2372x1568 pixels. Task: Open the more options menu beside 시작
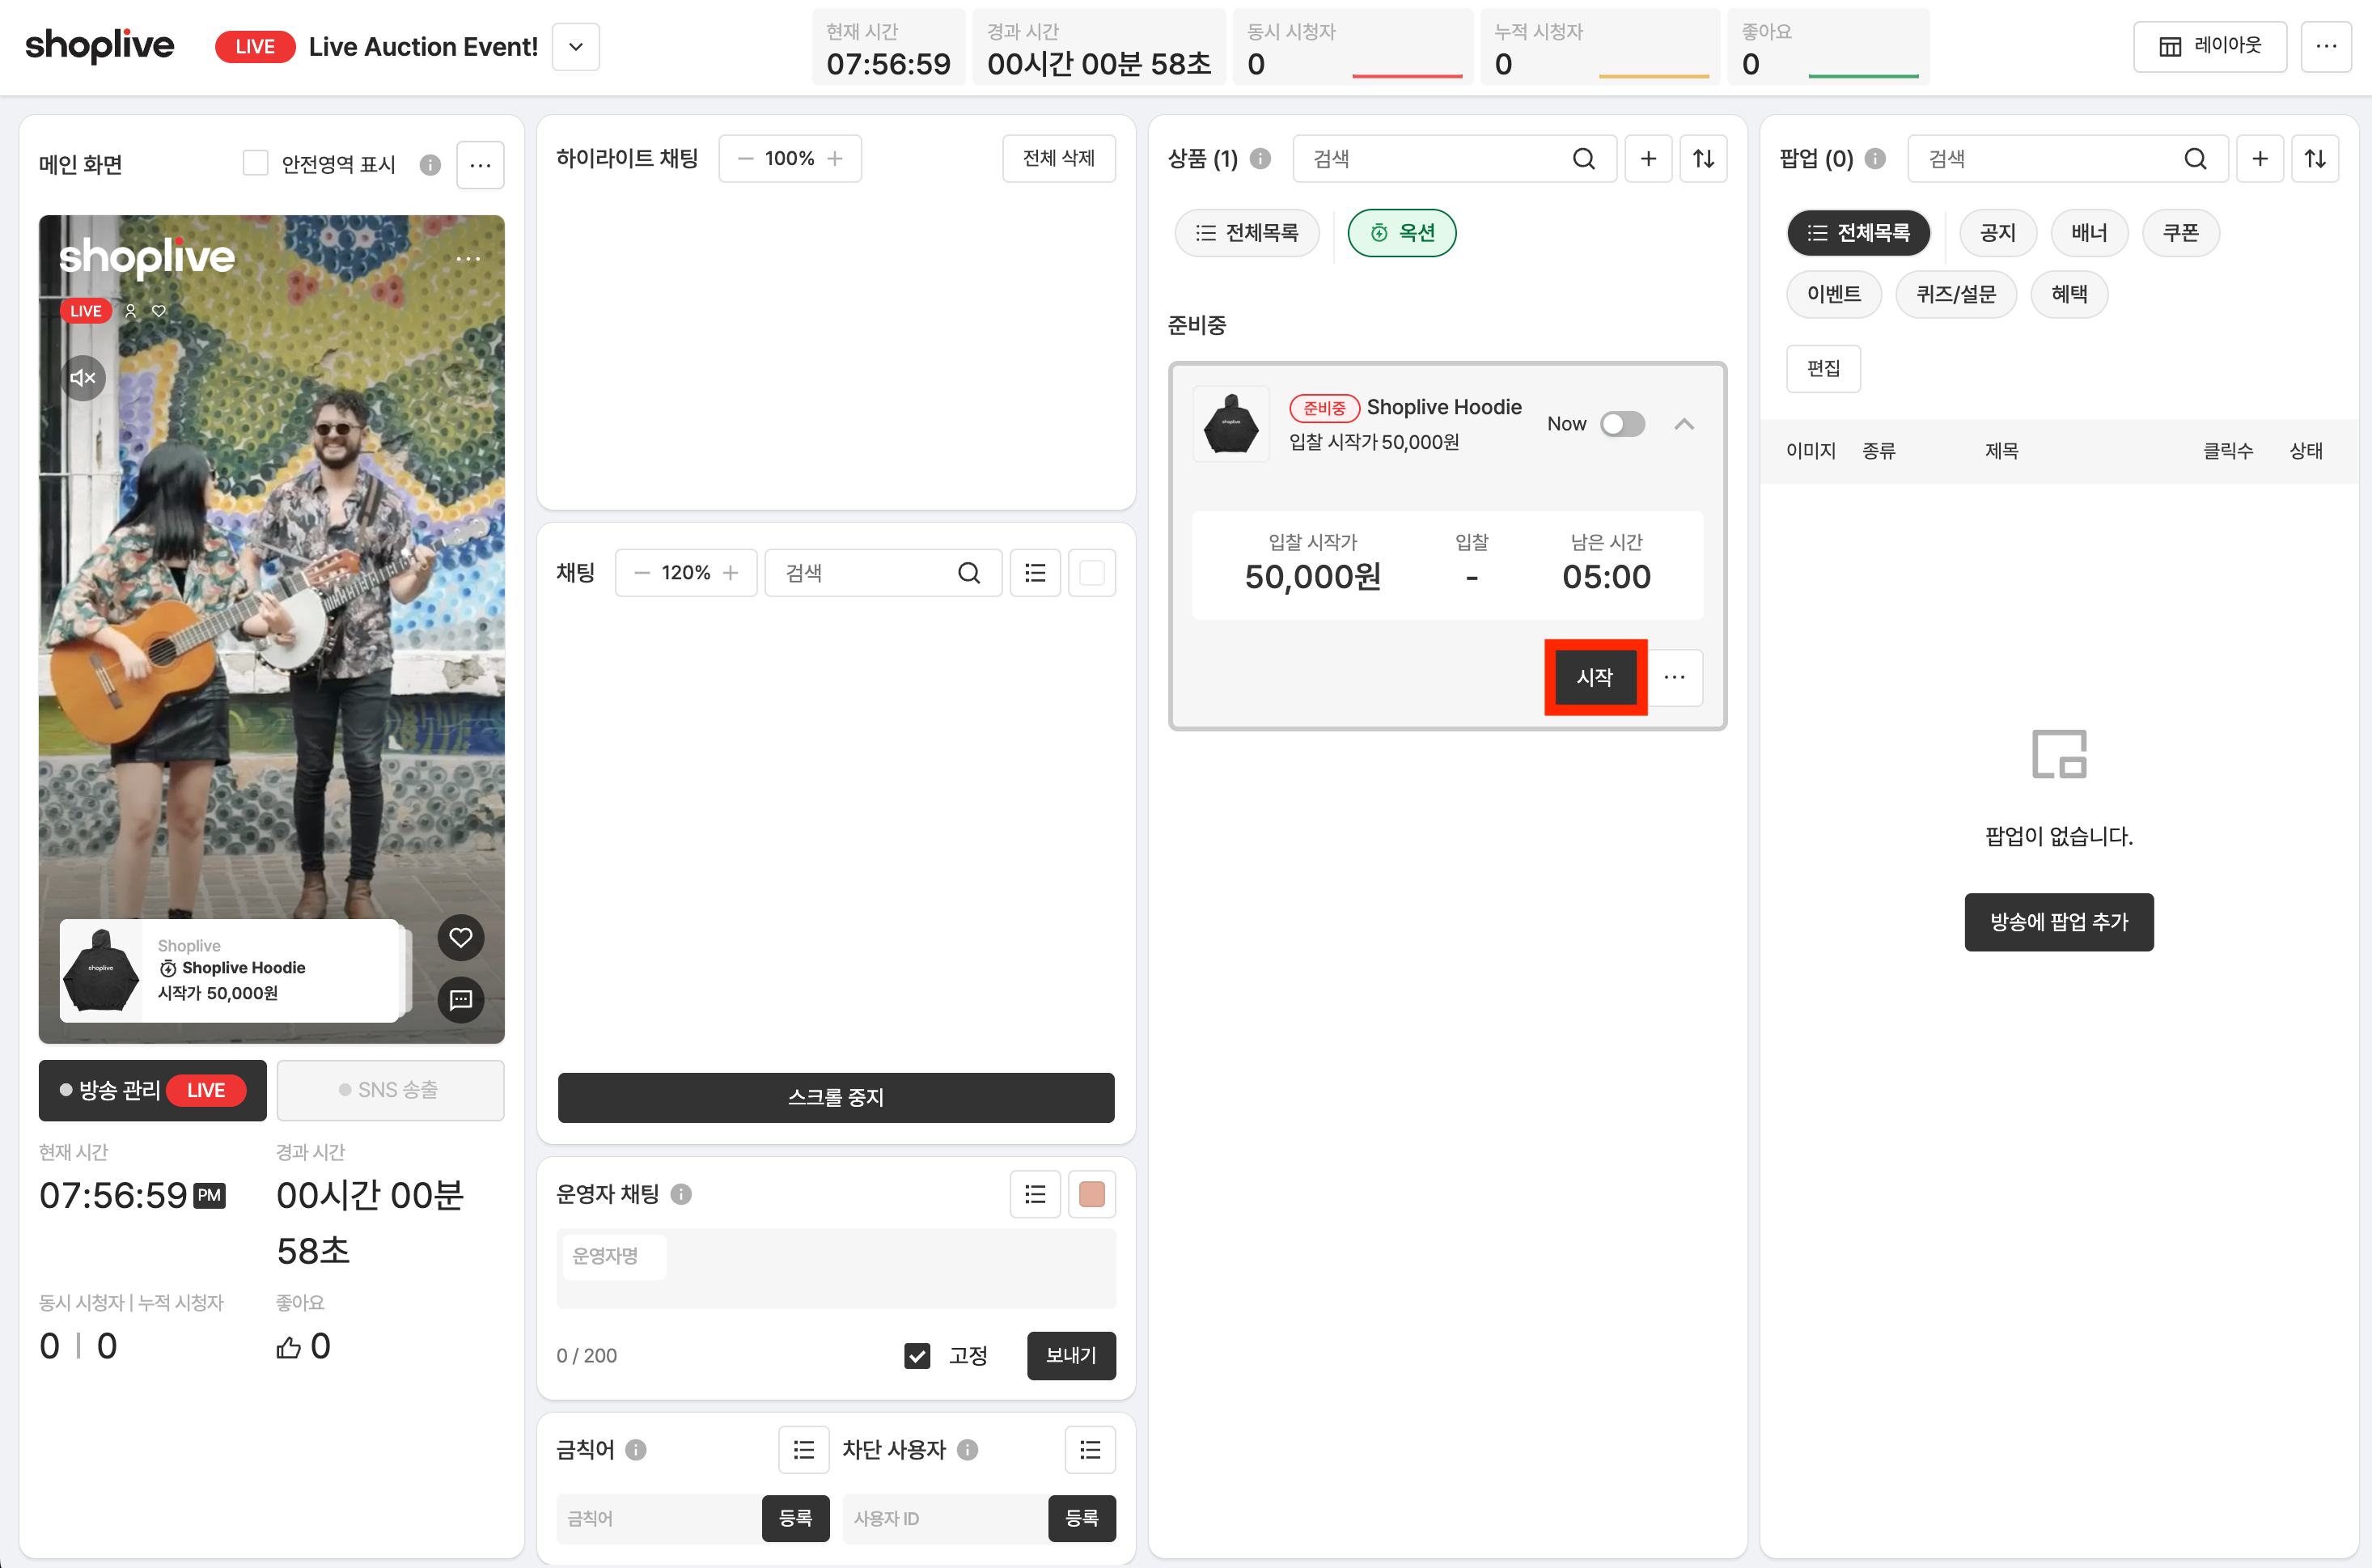pyautogui.click(x=1674, y=677)
